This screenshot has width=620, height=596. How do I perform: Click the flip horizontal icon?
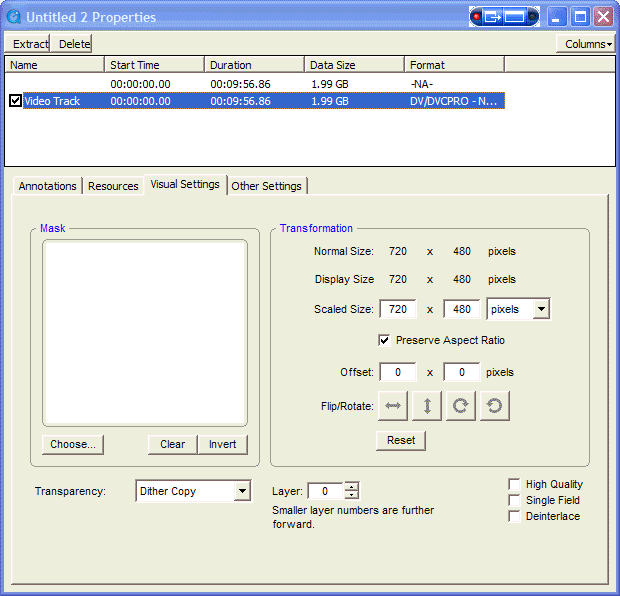(393, 406)
